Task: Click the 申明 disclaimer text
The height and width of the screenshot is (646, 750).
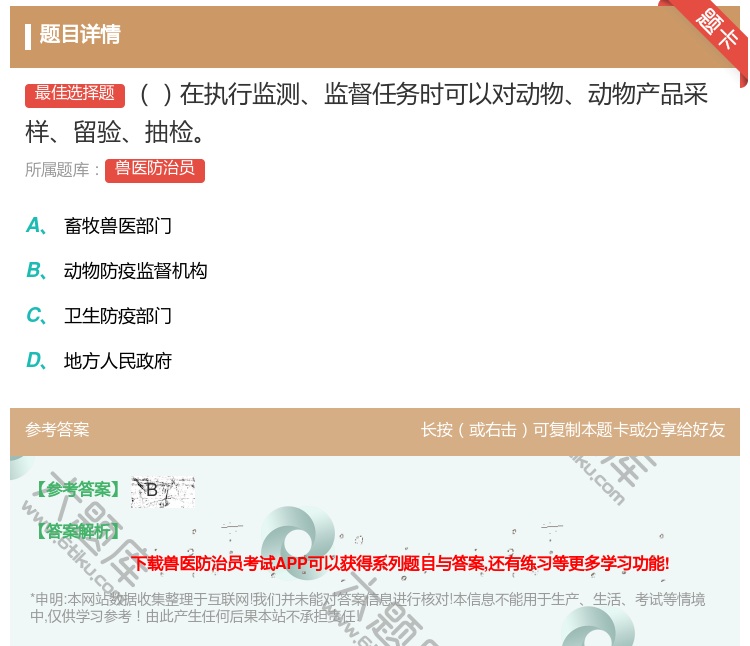Action: [x=367, y=607]
